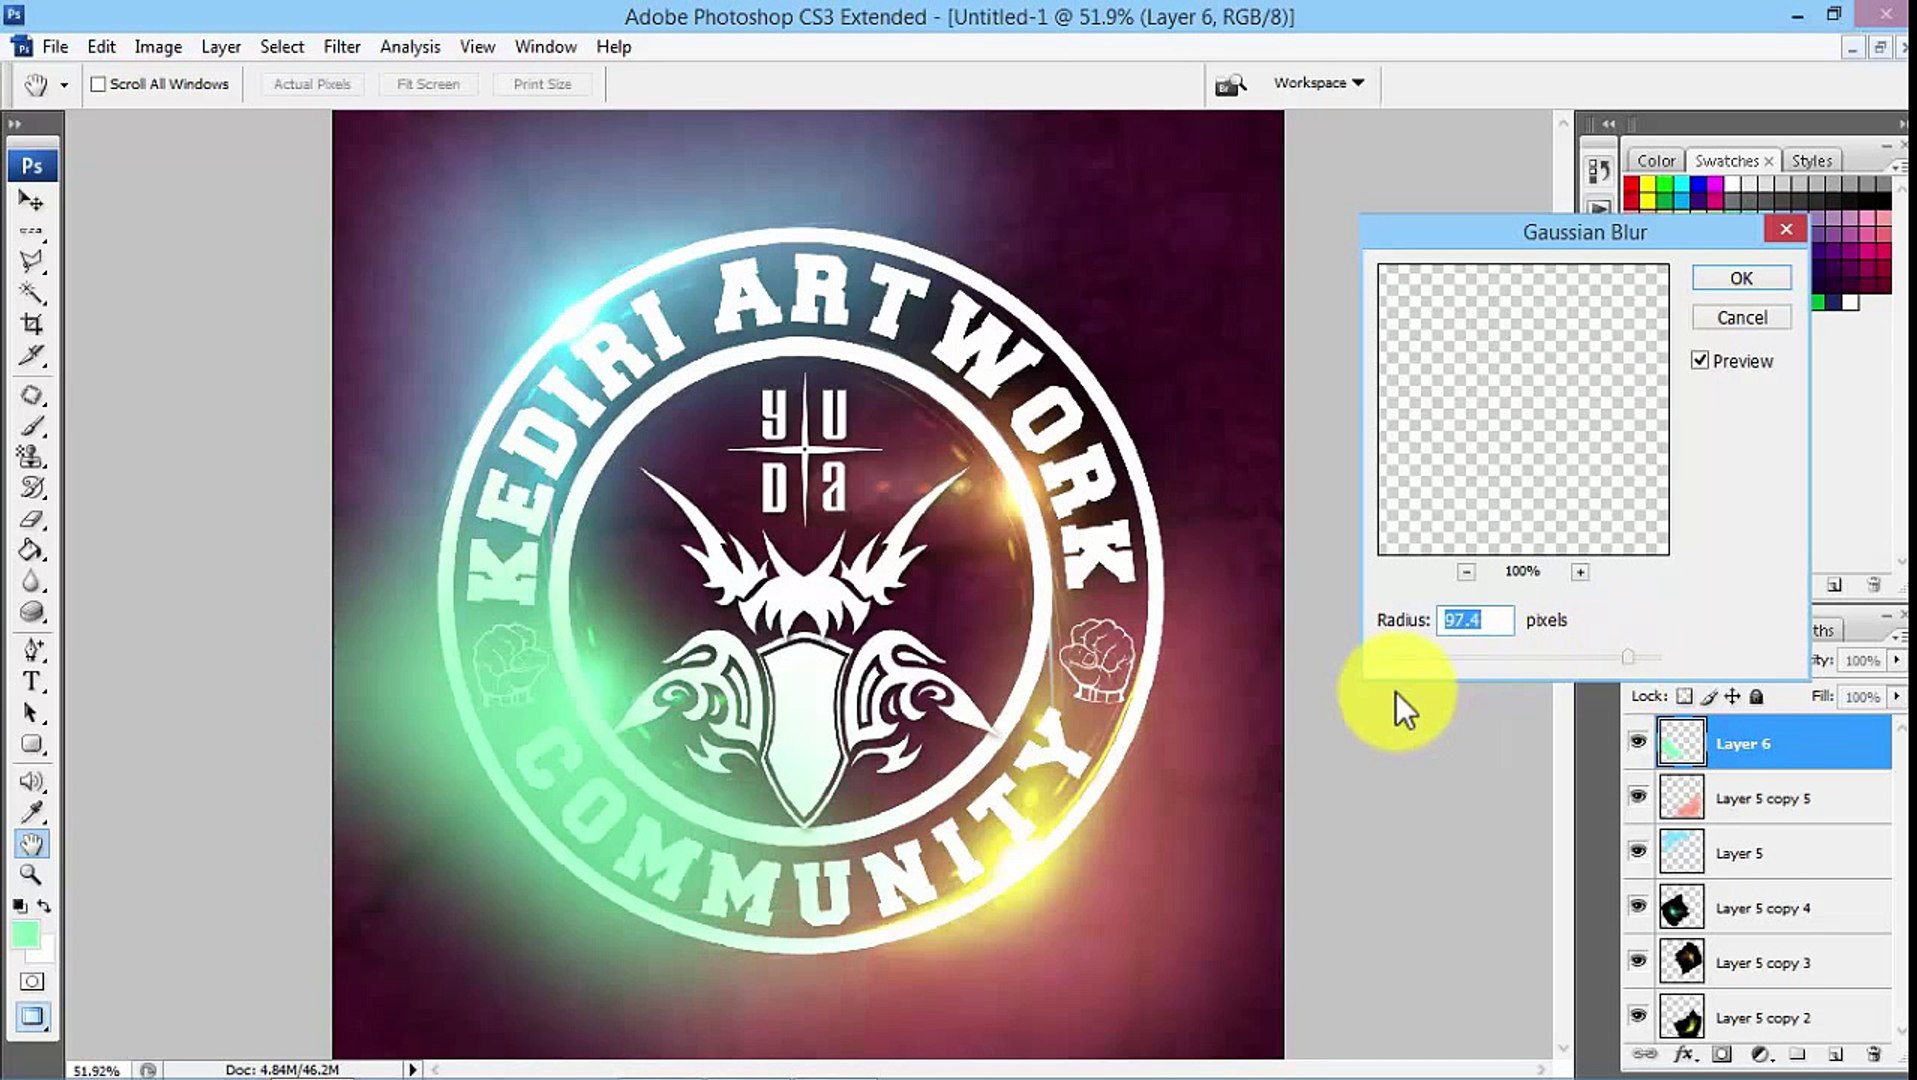Toggle lock image pixels brush icon
The height and width of the screenshot is (1080, 1917).
point(1709,696)
